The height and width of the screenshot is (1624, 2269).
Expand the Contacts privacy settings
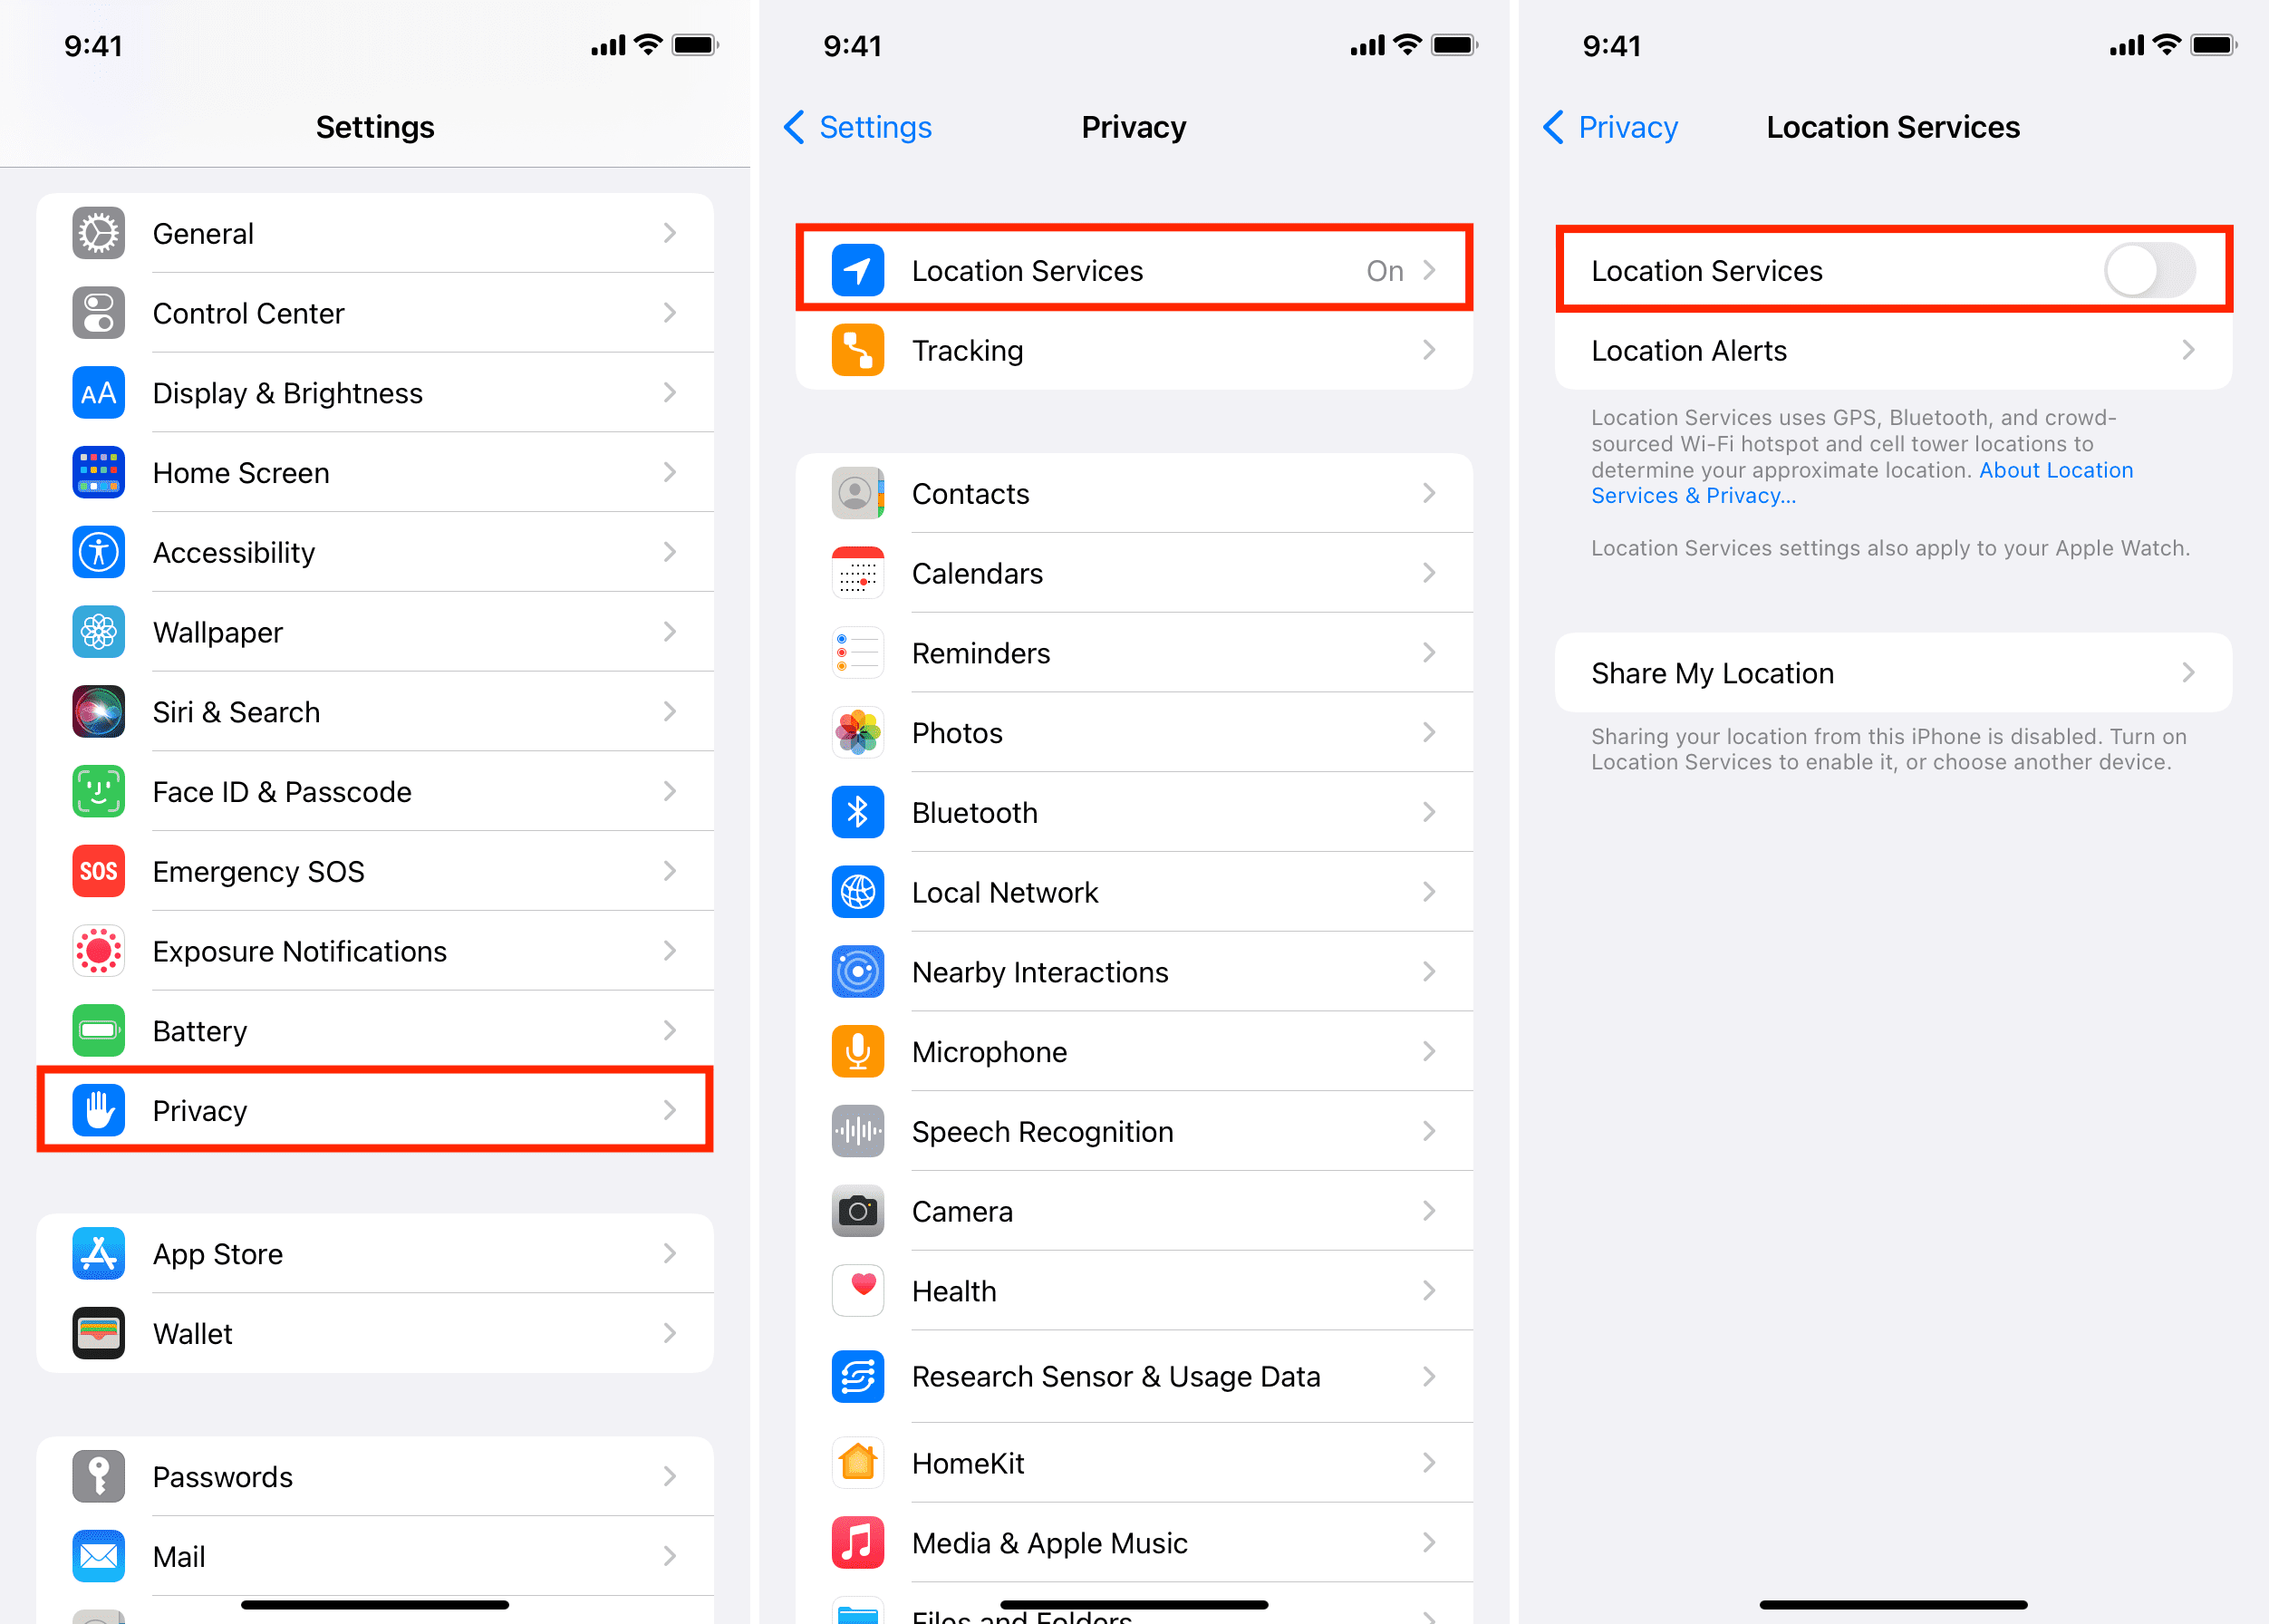tap(1137, 494)
